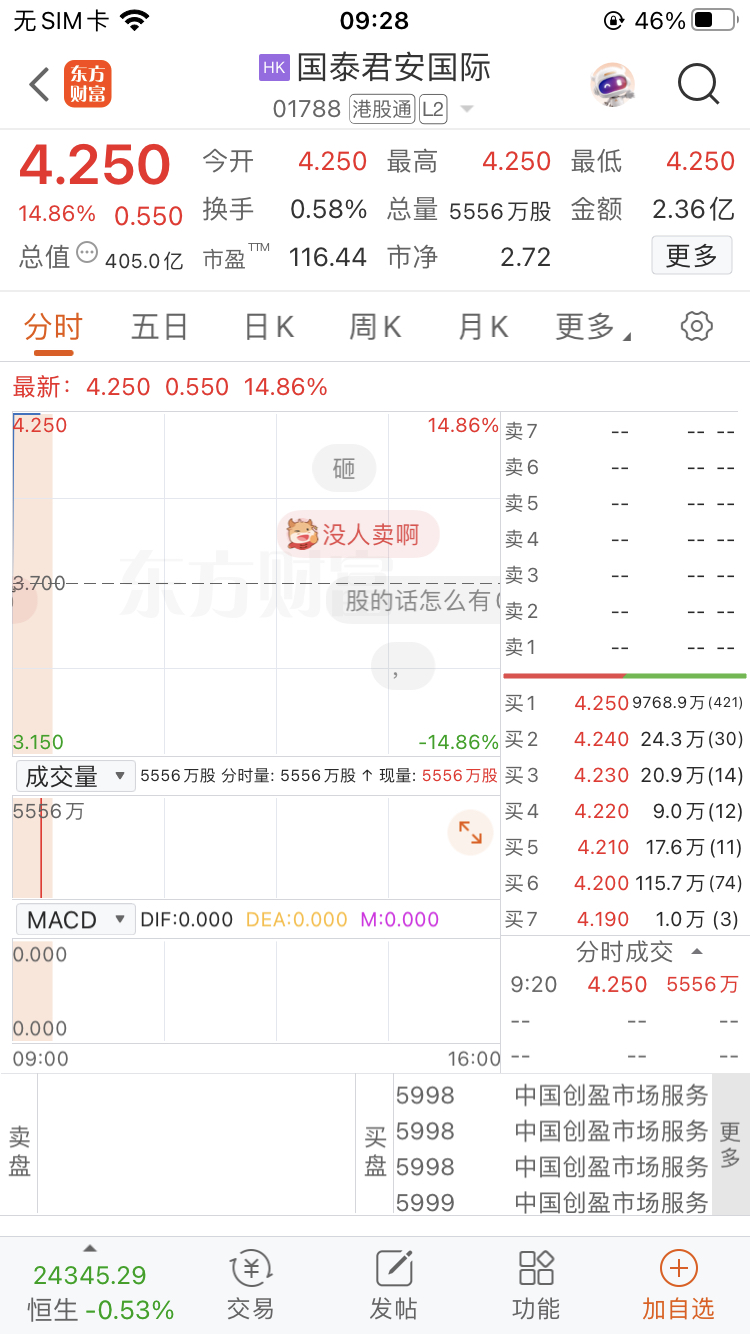Tap the 分时 price chart area
Viewport: 750px width, 1334px height.
256,583
